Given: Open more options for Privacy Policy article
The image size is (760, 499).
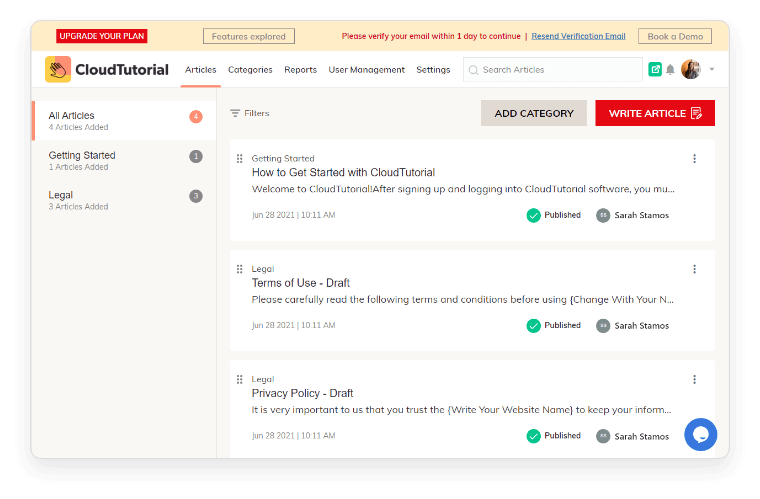Looking at the screenshot, I should coord(694,379).
